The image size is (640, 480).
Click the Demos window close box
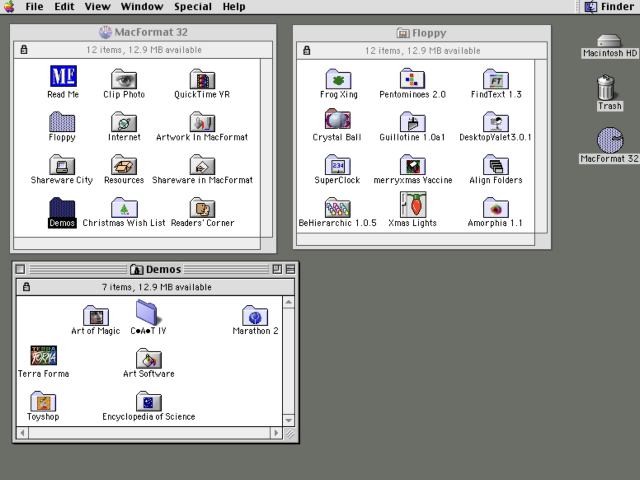[20, 269]
